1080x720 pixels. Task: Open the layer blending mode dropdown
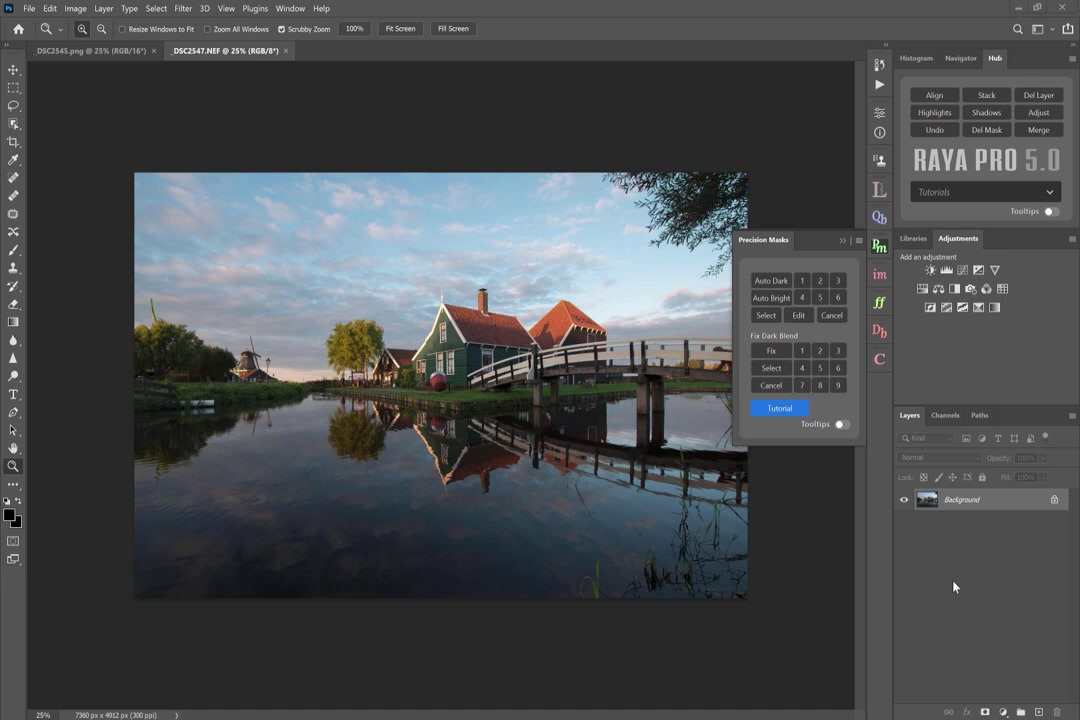940,458
